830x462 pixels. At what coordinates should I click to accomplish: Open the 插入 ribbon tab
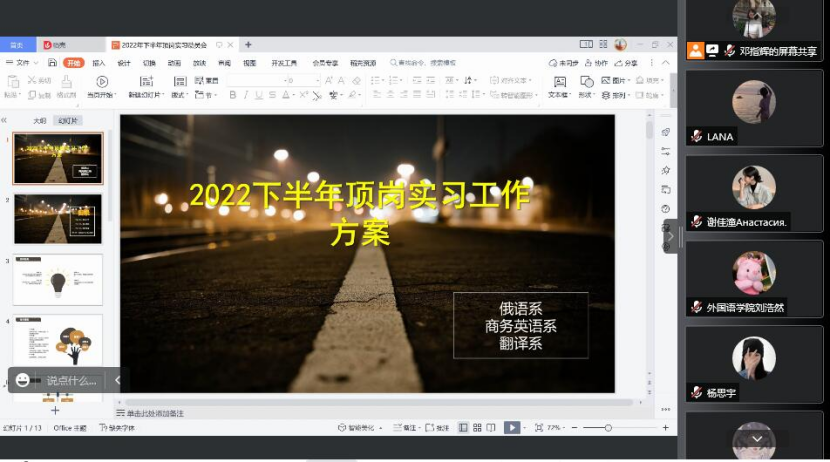click(x=99, y=62)
